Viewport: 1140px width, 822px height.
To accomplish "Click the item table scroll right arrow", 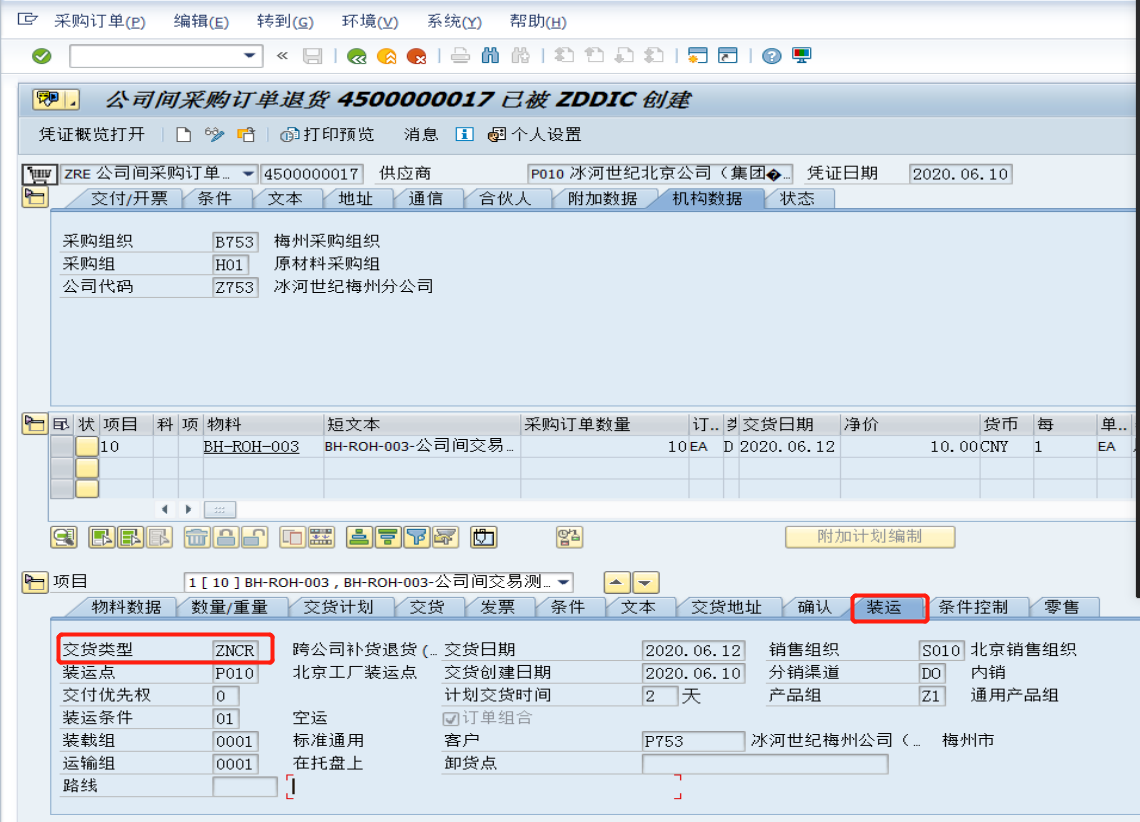I will tap(188, 509).
